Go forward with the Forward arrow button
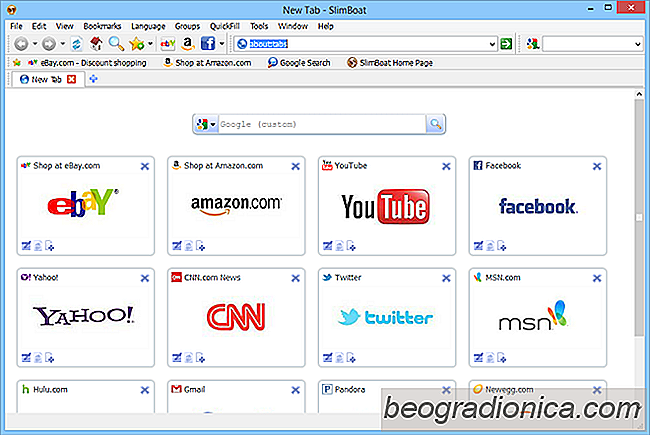Viewport: 650px width, 435px height. 49,44
